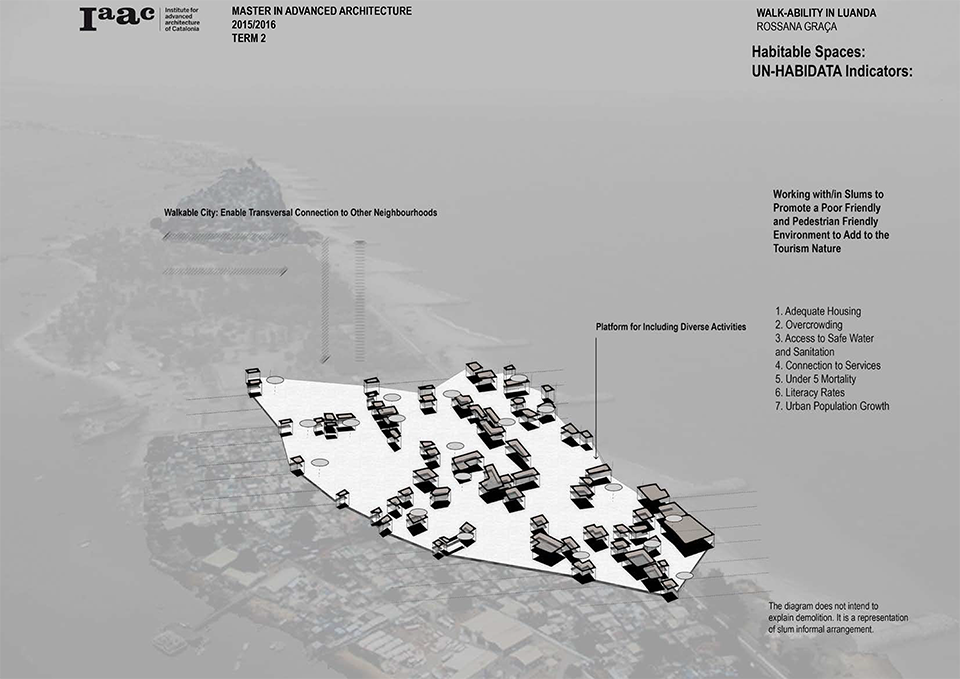Screen dimensions: 960x679
Task: Open the WALK-ABILITY IN LUANDA title
Action: 817,11
